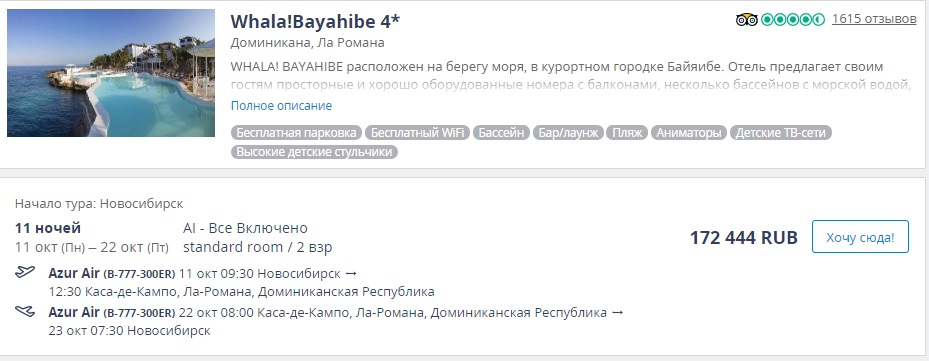929x361 pixels.
Task: Click the return flight airplane icon
Action: (x=25, y=311)
